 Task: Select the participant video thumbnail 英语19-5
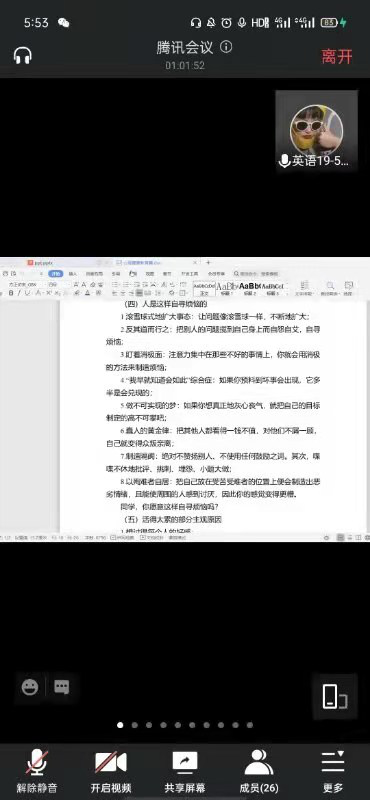click(316, 131)
